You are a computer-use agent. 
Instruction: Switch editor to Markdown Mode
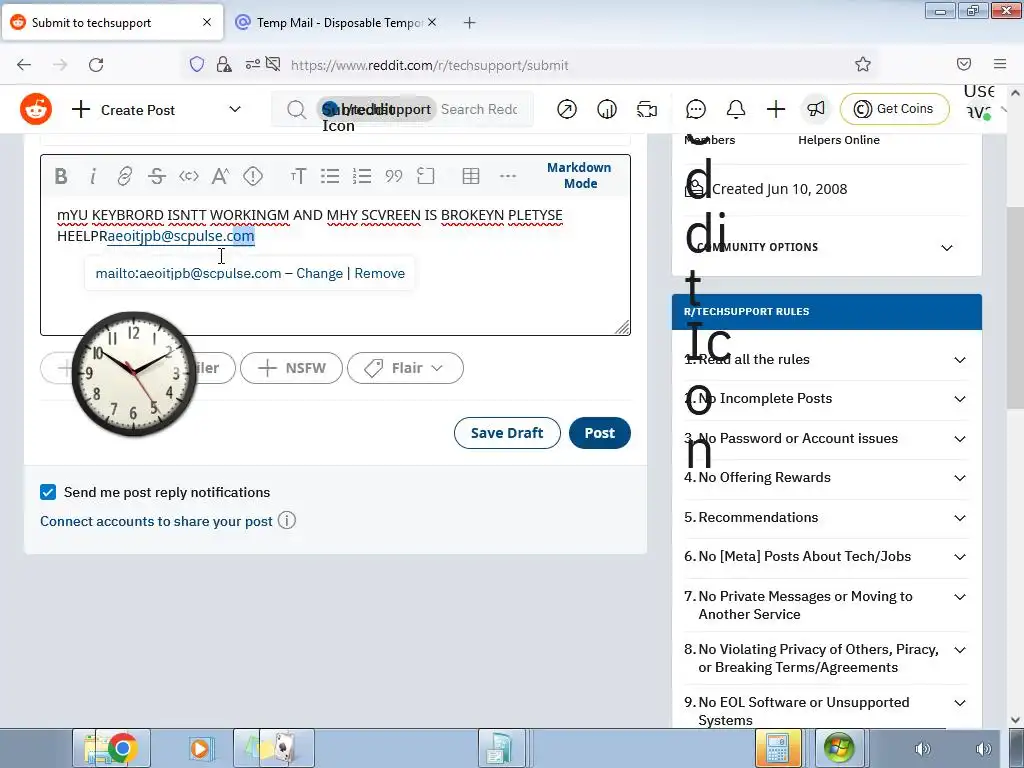tap(579, 175)
